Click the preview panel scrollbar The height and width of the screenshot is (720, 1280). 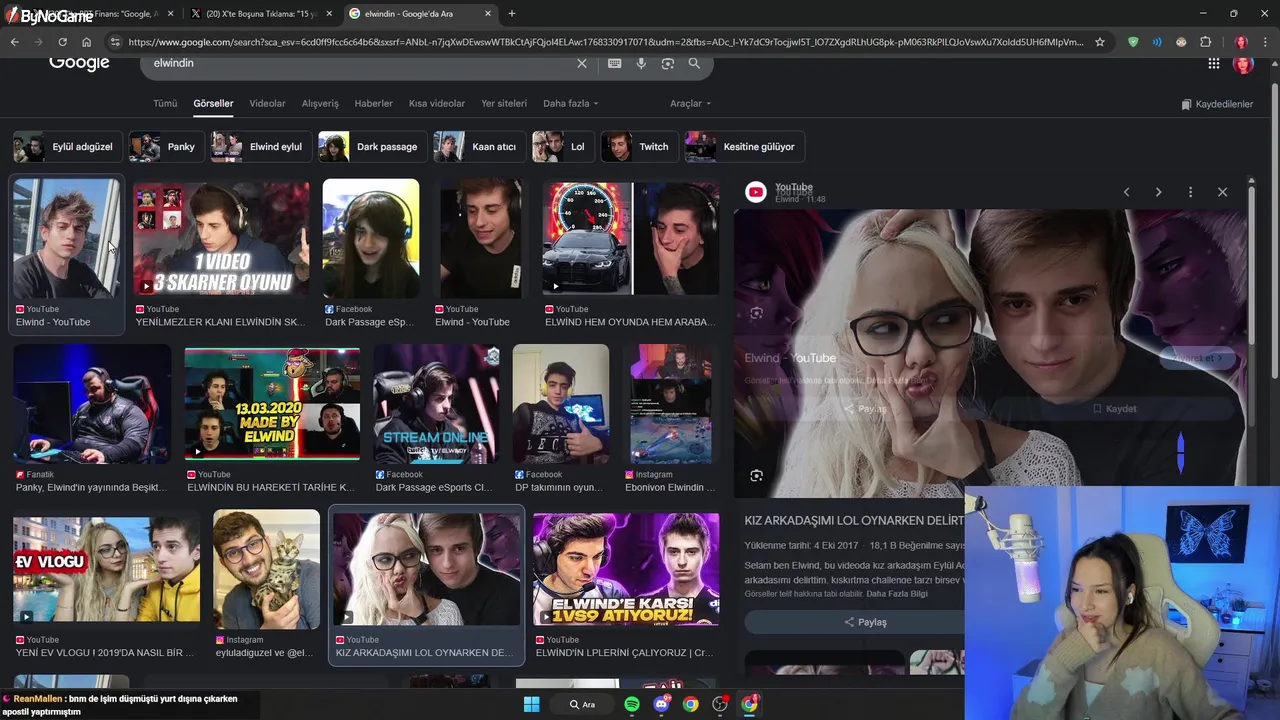1249,265
